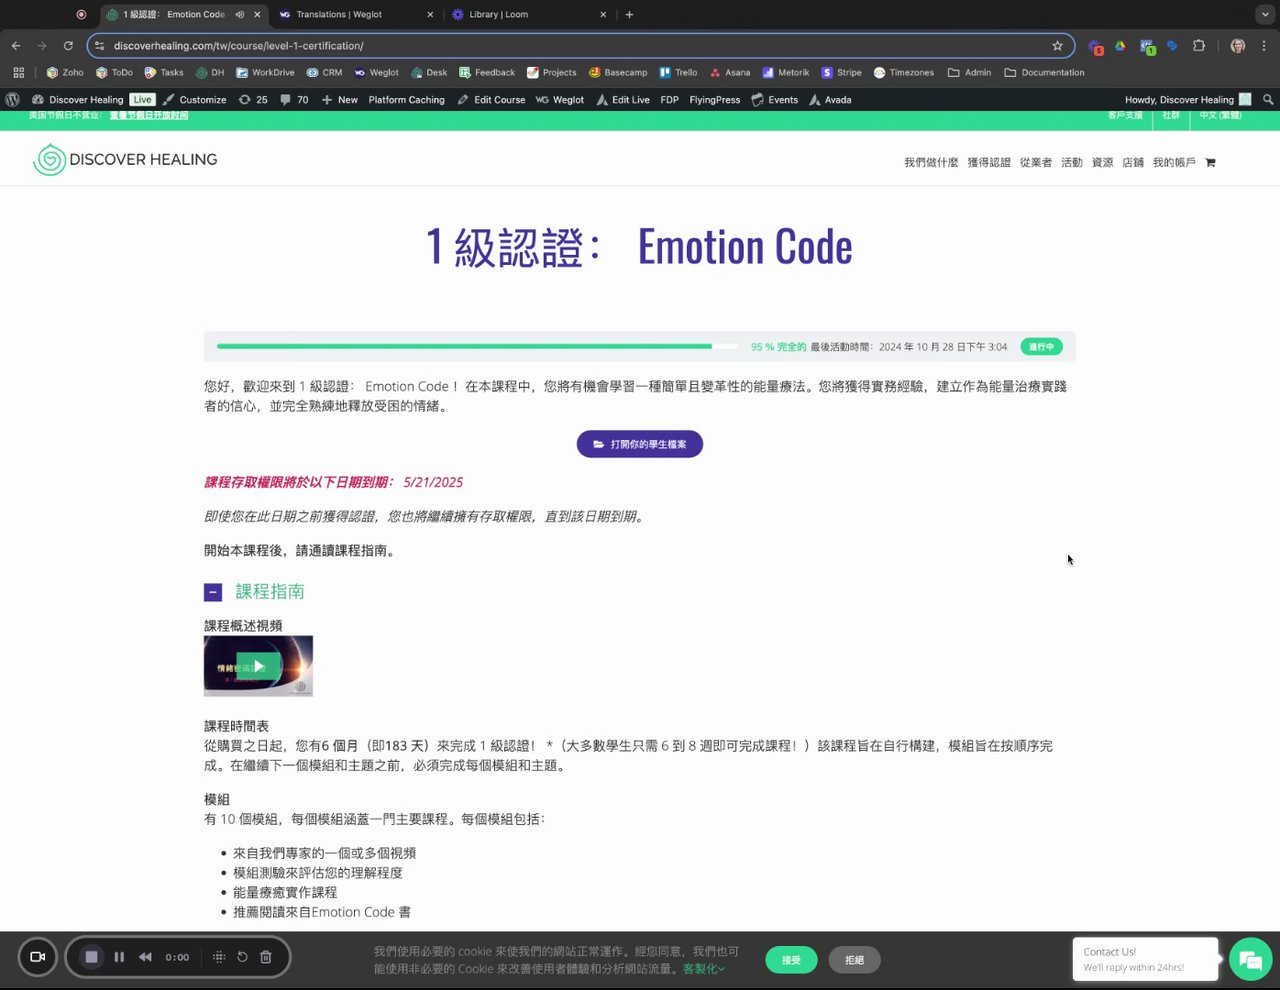Open the 中文 (繁體) language selector
The width and height of the screenshot is (1280, 990).
click(1220, 116)
